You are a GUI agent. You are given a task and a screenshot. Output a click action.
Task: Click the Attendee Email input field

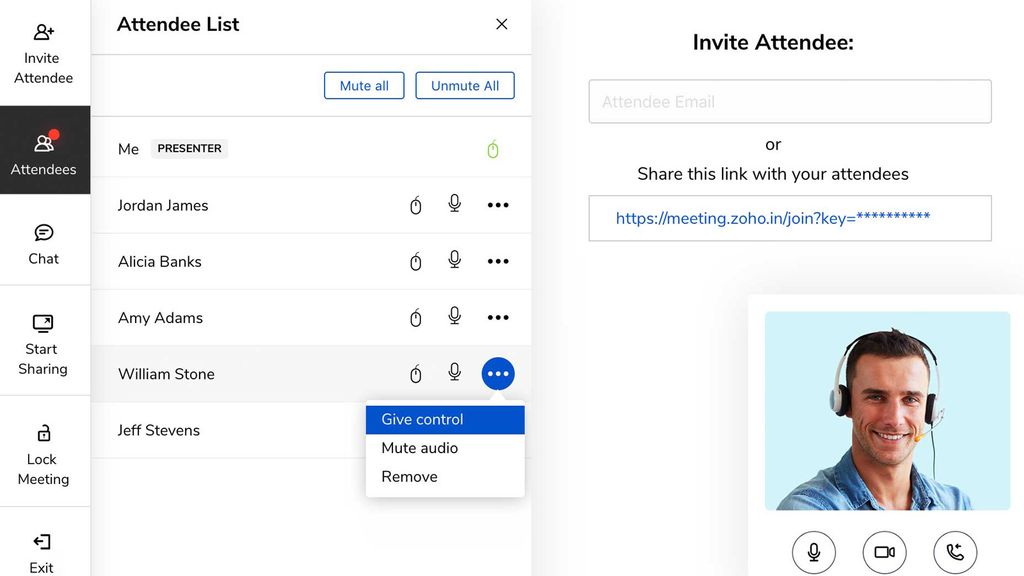(x=790, y=101)
